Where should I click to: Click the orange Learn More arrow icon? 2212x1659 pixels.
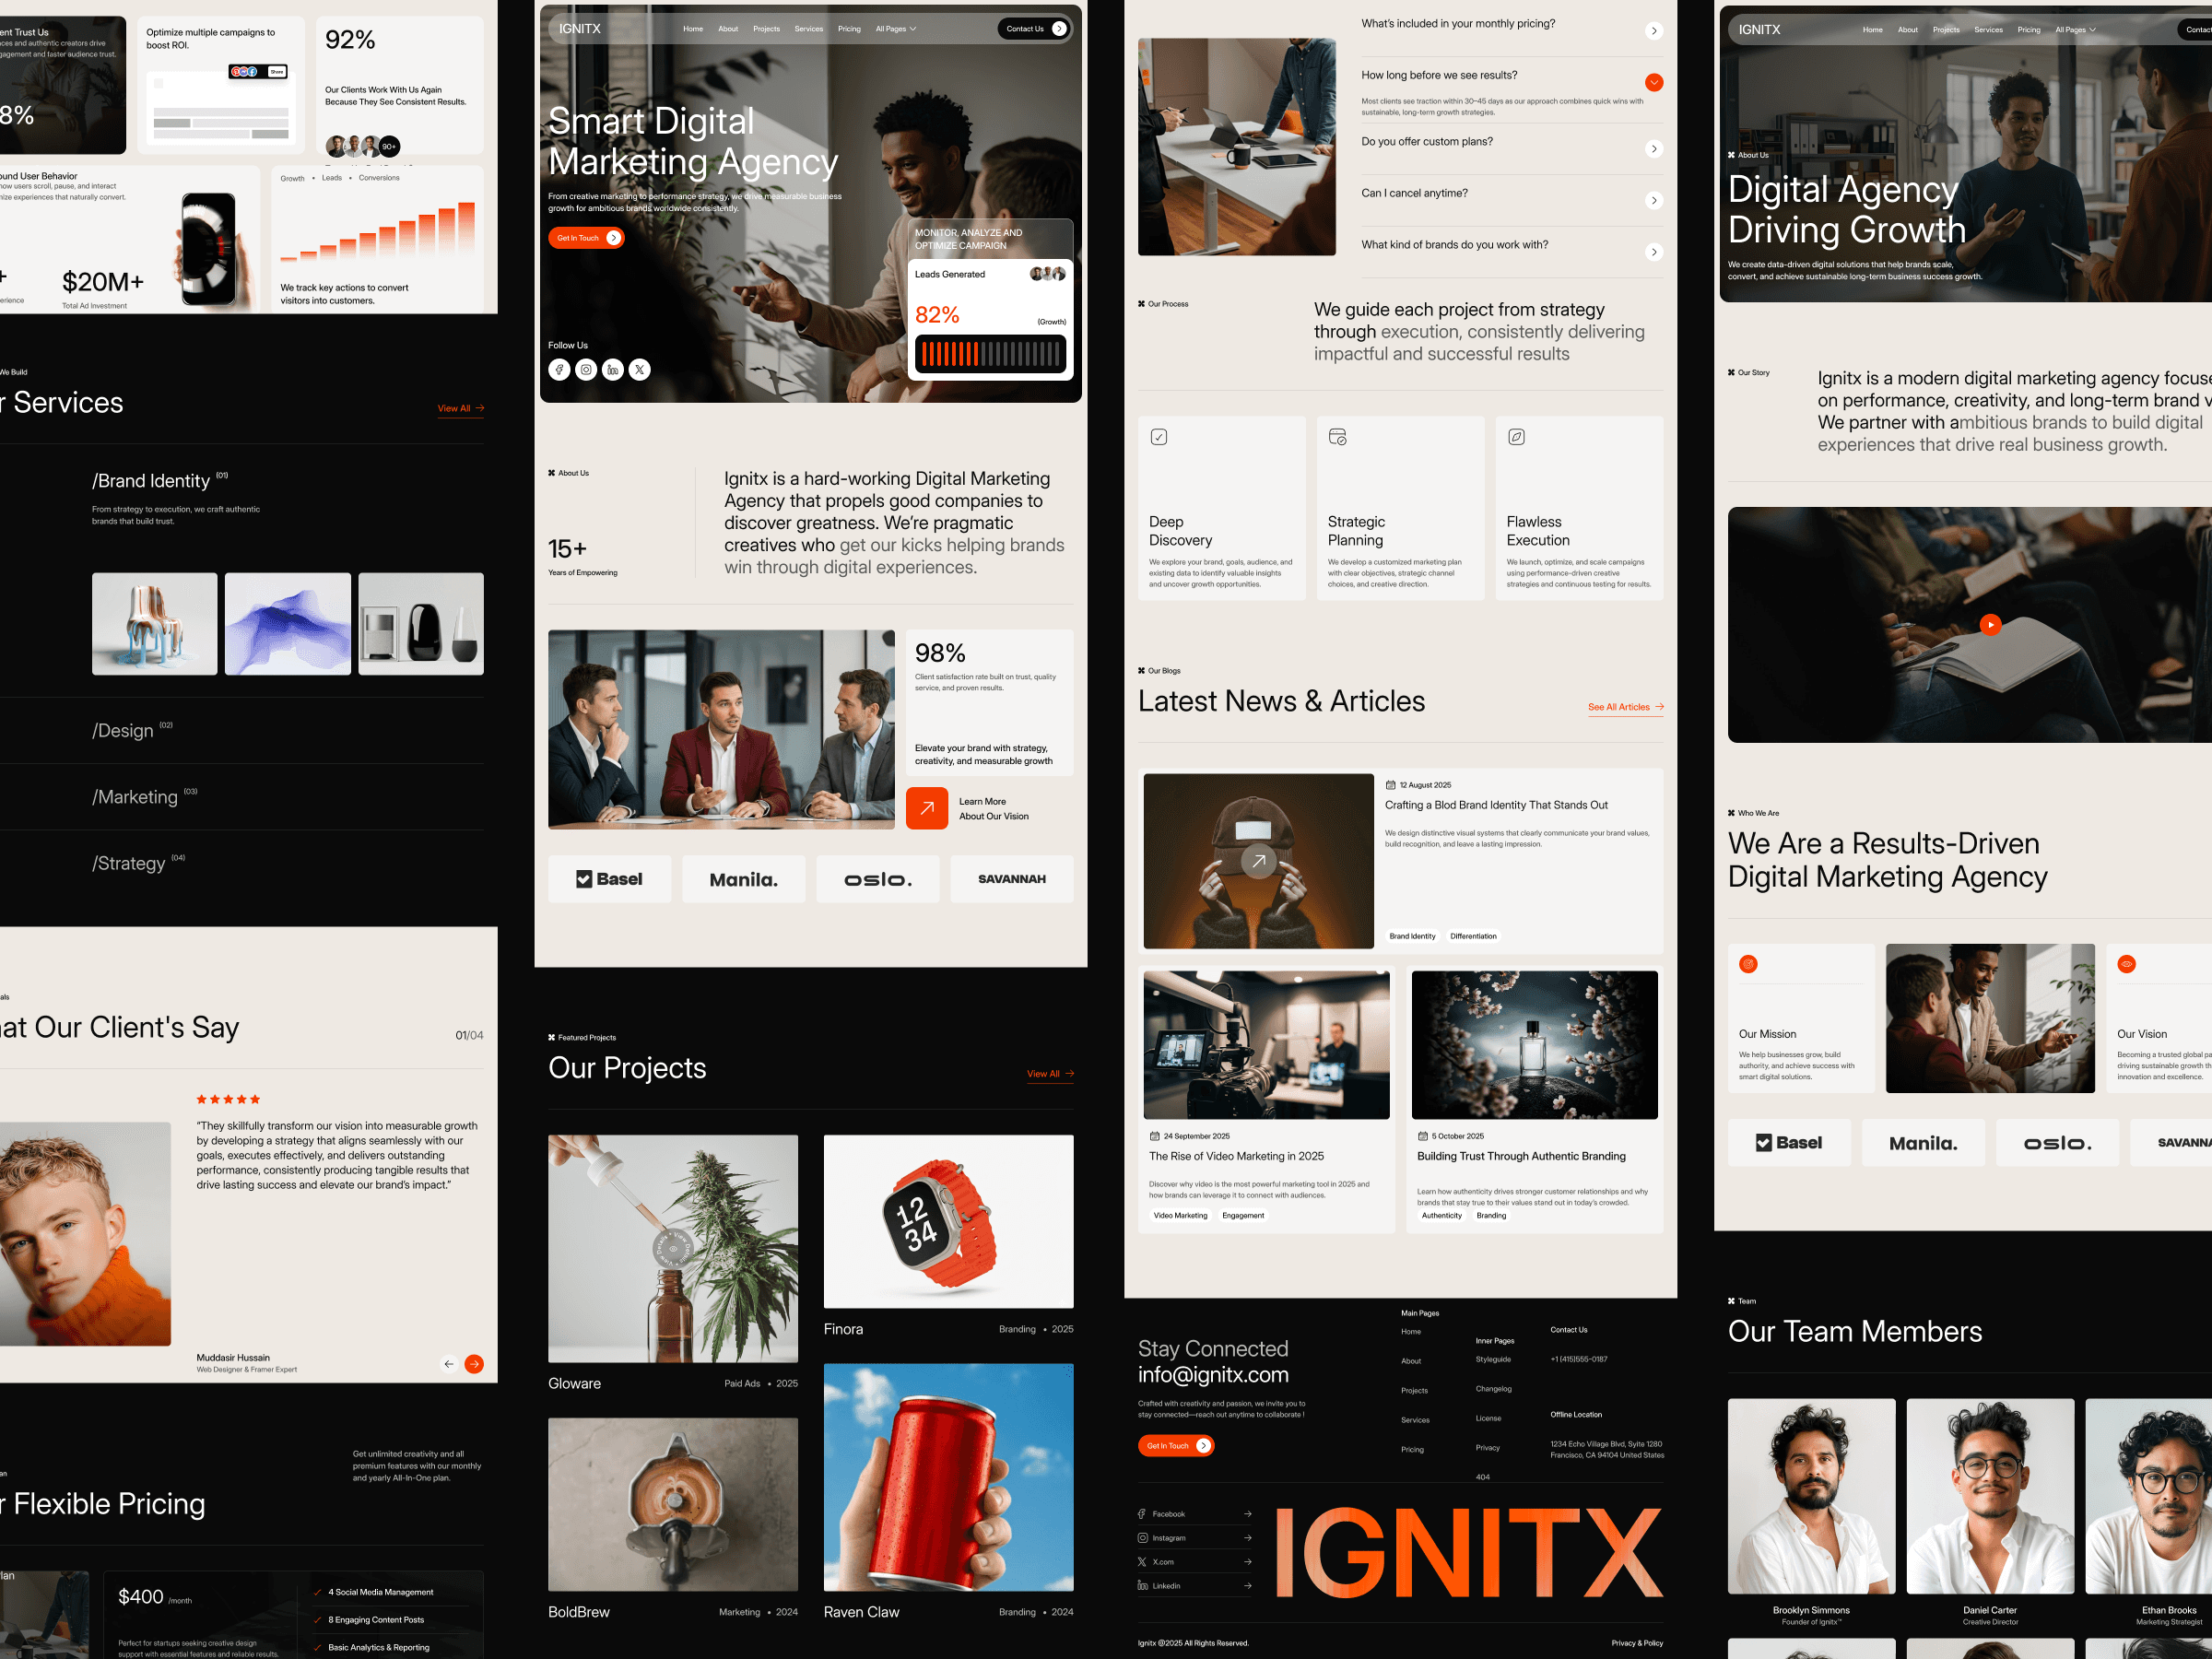(926, 807)
